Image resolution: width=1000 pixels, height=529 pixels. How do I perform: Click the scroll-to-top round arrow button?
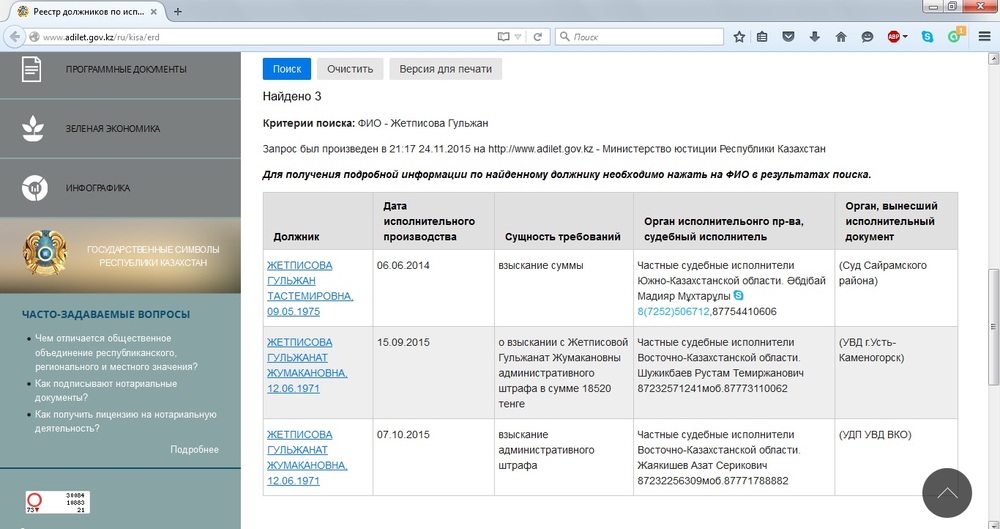tap(946, 493)
